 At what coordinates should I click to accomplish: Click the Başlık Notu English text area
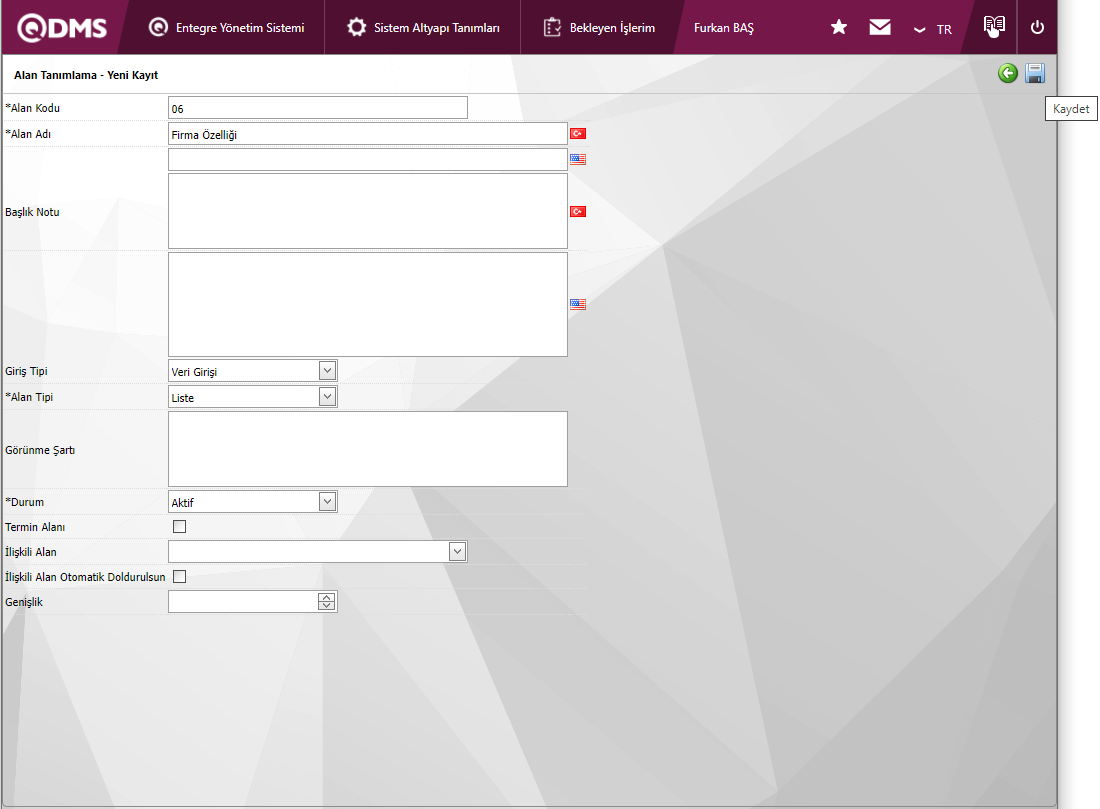pyautogui.click(x=368, y=305)
